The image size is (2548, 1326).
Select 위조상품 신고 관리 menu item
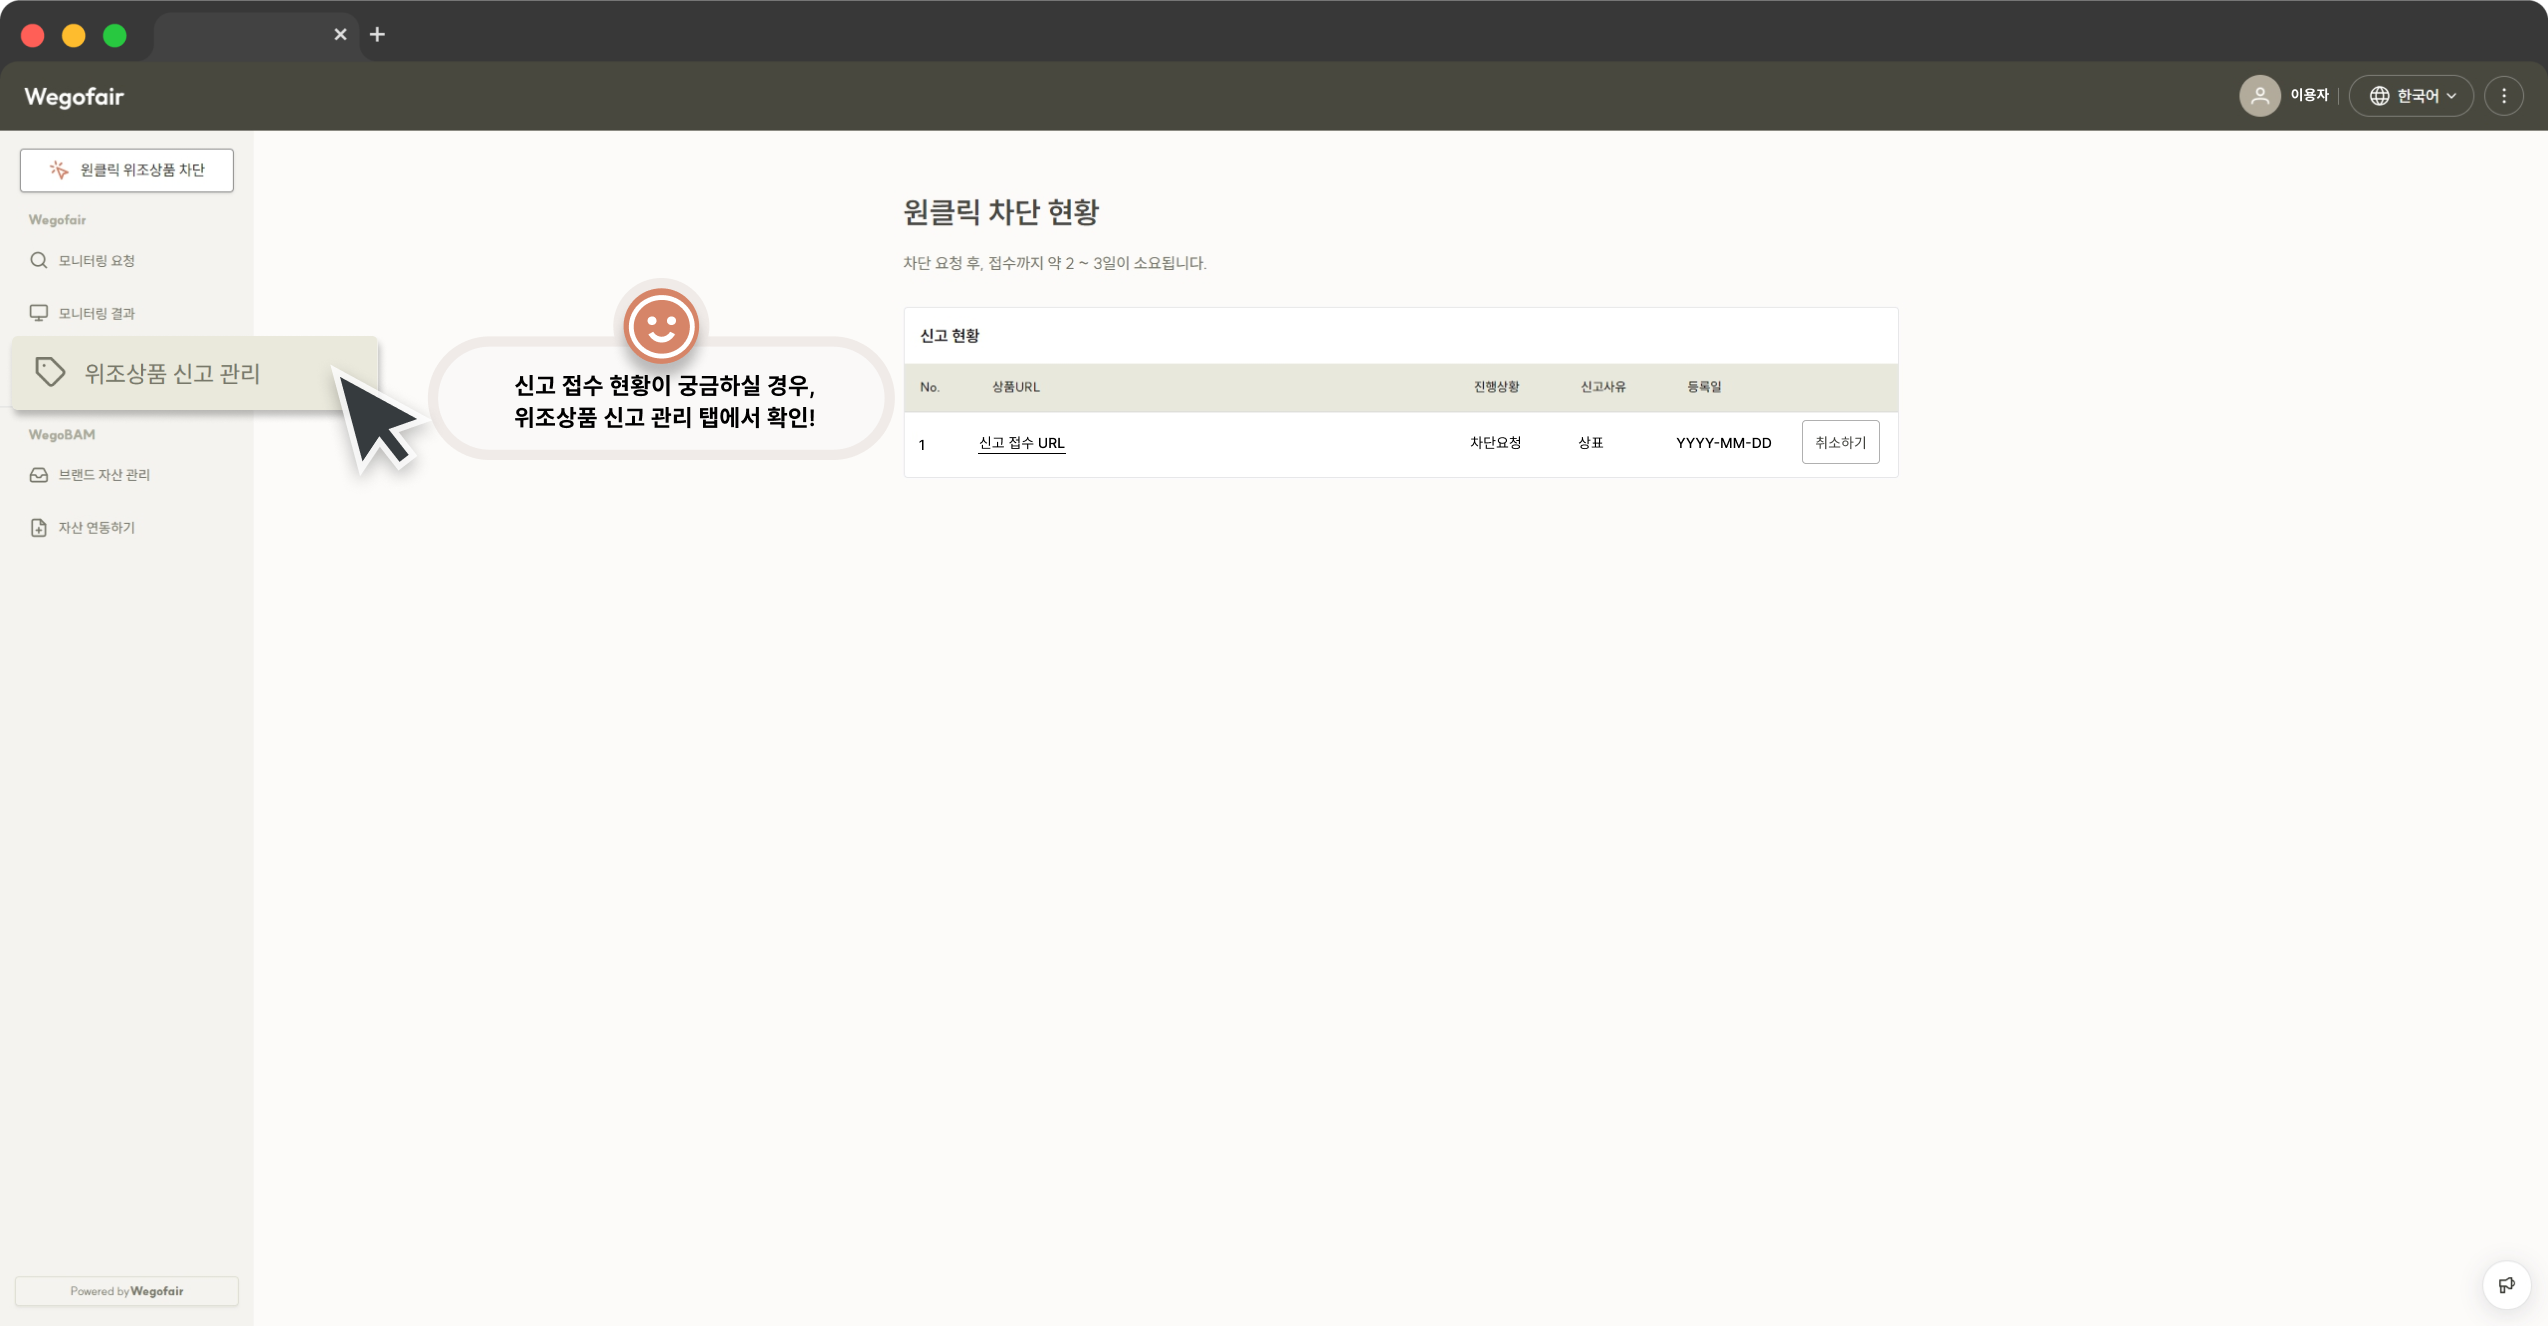pyautogui.click(x=195, y=373)
